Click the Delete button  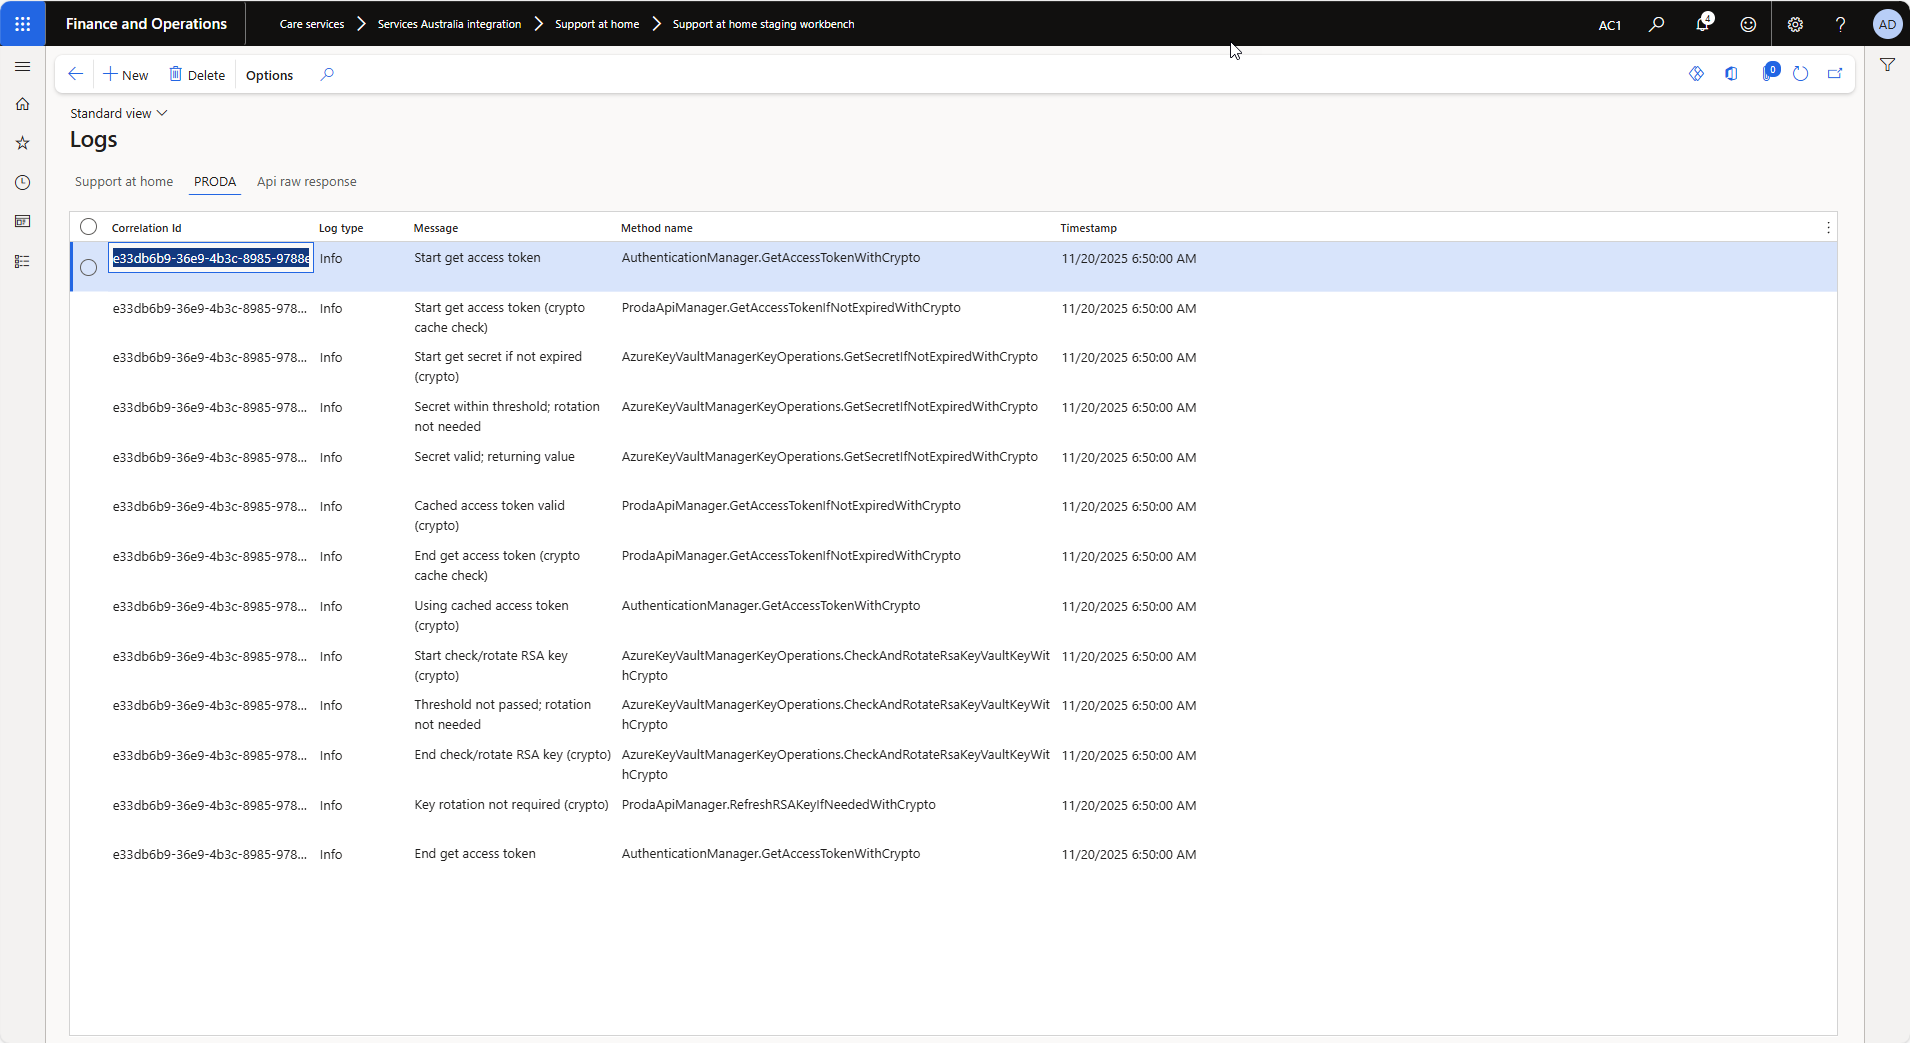[197, 75]
